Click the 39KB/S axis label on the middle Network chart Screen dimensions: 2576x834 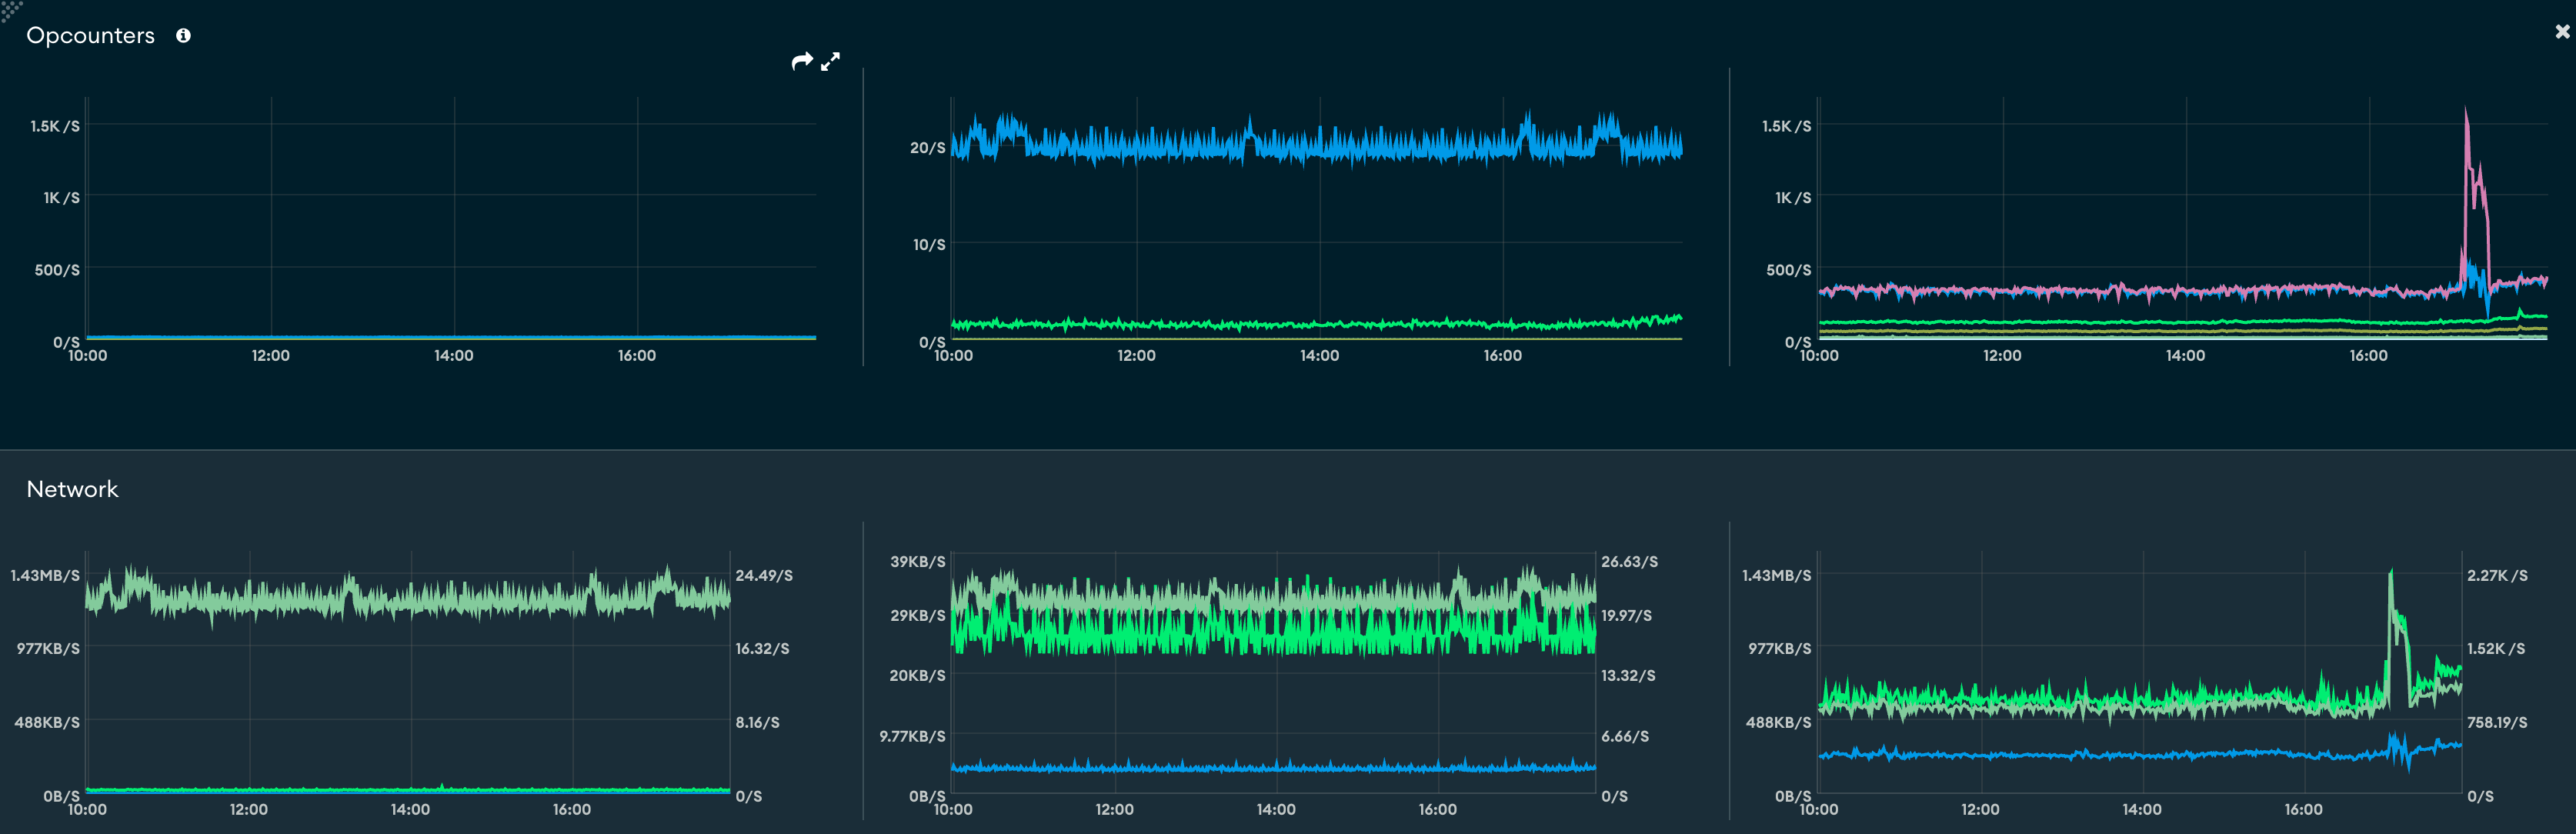[x=918, y=561]
